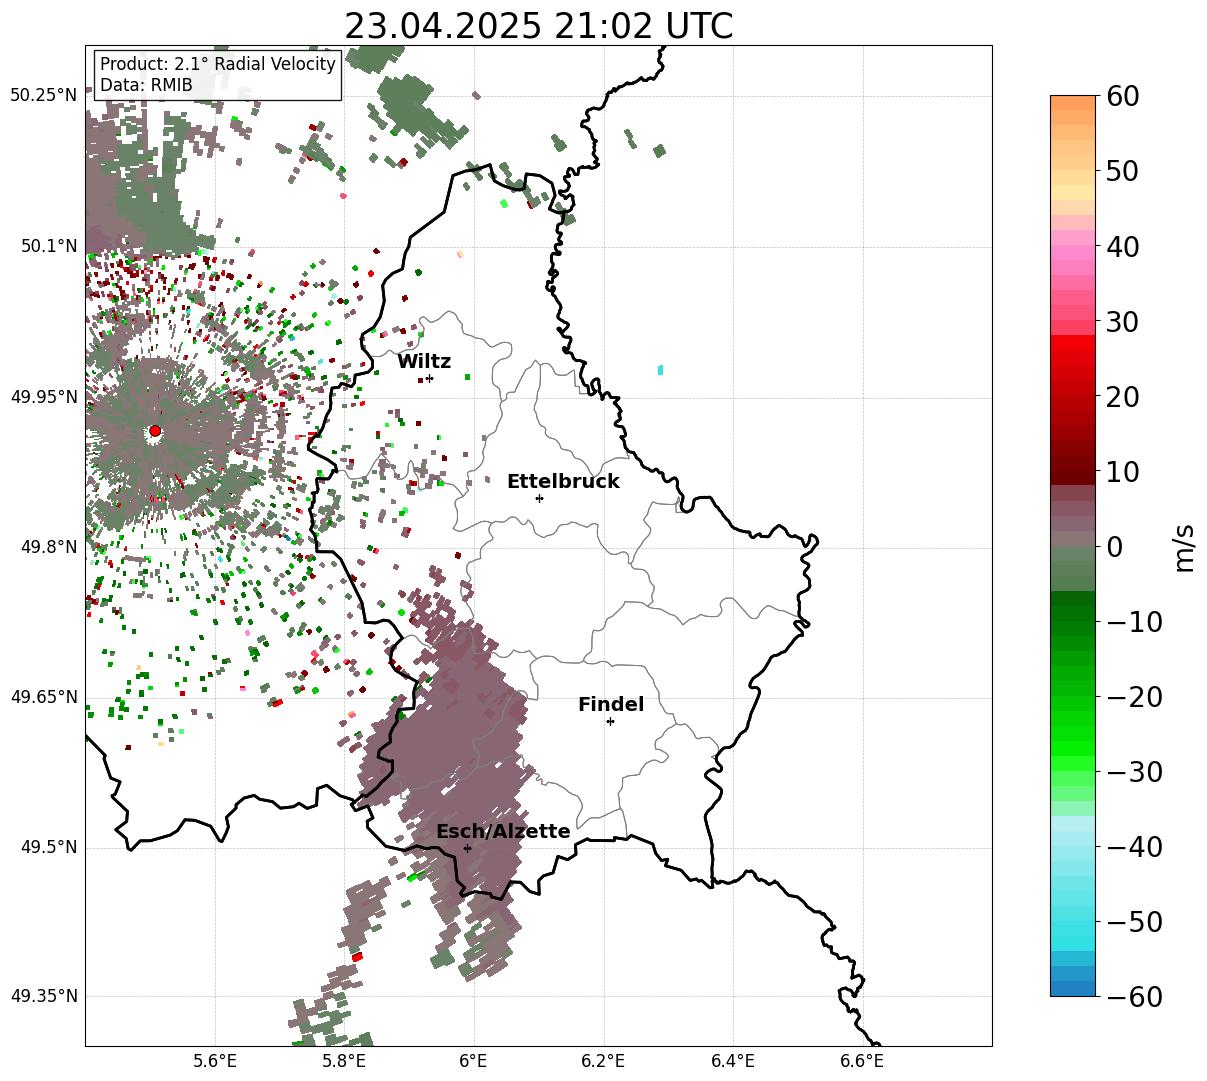Click the 49.8°N latitude tick label
Image resolution: width=1207 pixels, height=1081 pixels.
tap(48, 547)
